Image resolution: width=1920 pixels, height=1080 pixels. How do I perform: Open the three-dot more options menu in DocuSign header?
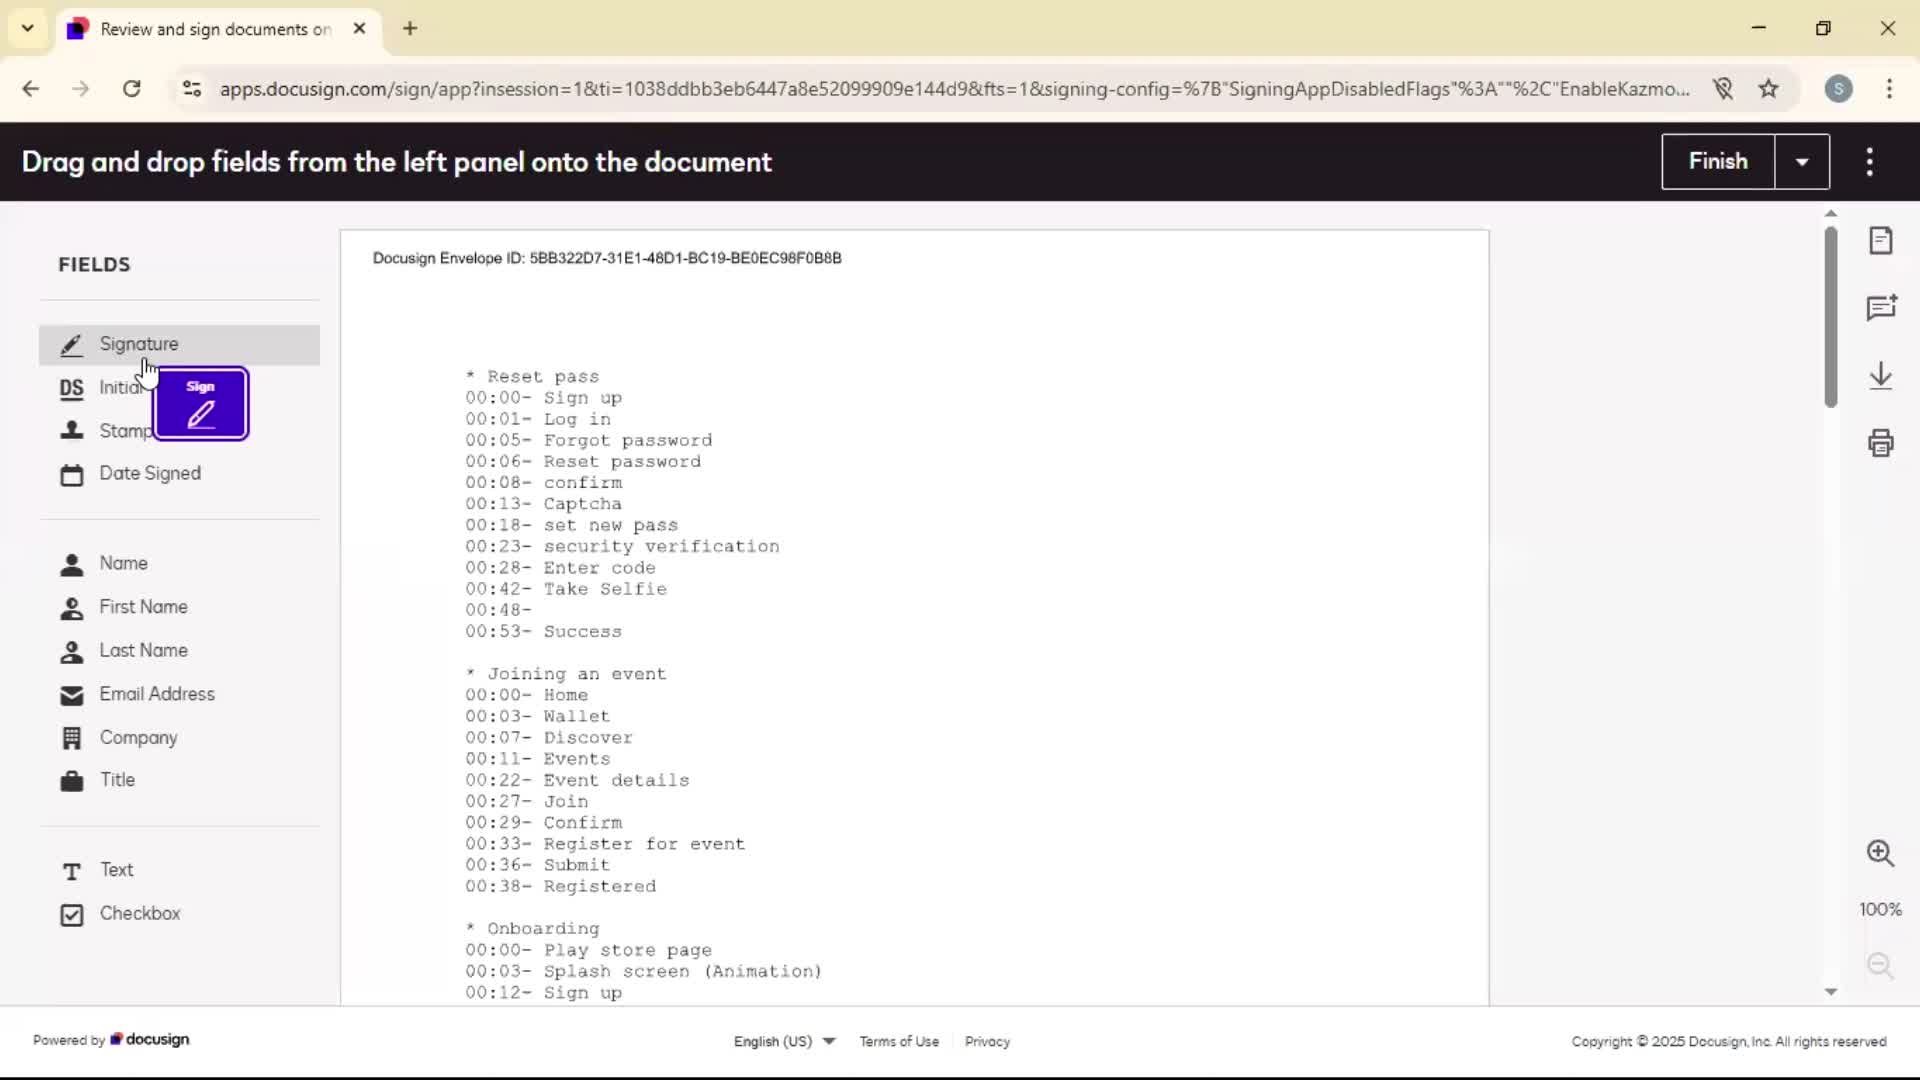pos(1869,162)
